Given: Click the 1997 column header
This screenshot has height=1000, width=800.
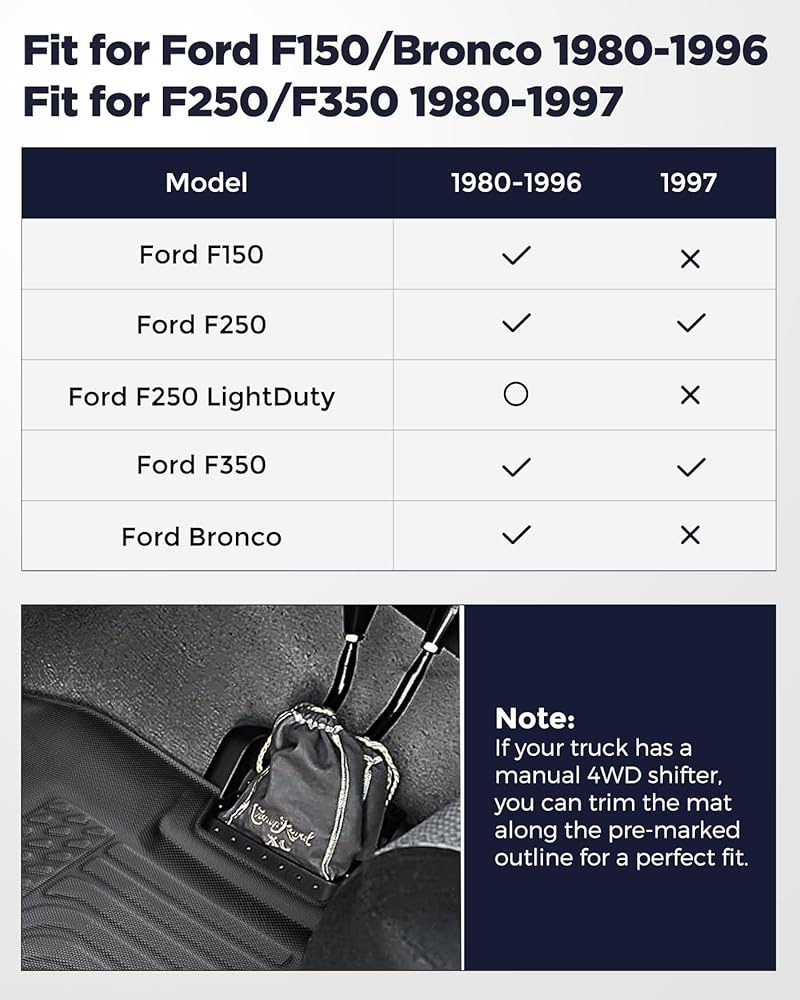Looking at the screenshot, I should [x=689, y=182].
